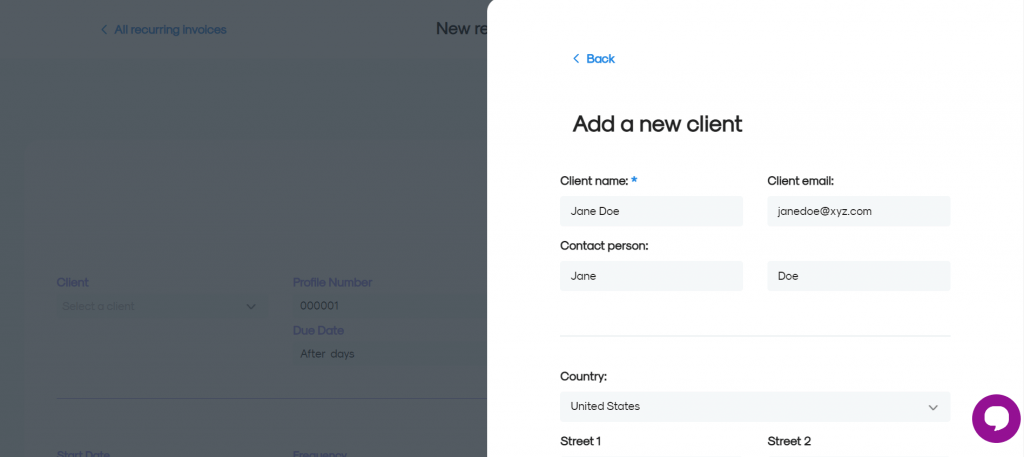Image resolution: width=1024 pixels, height=457 pixels.
Task: Click the 'Add a new client' heading
Action: [657, 123]
